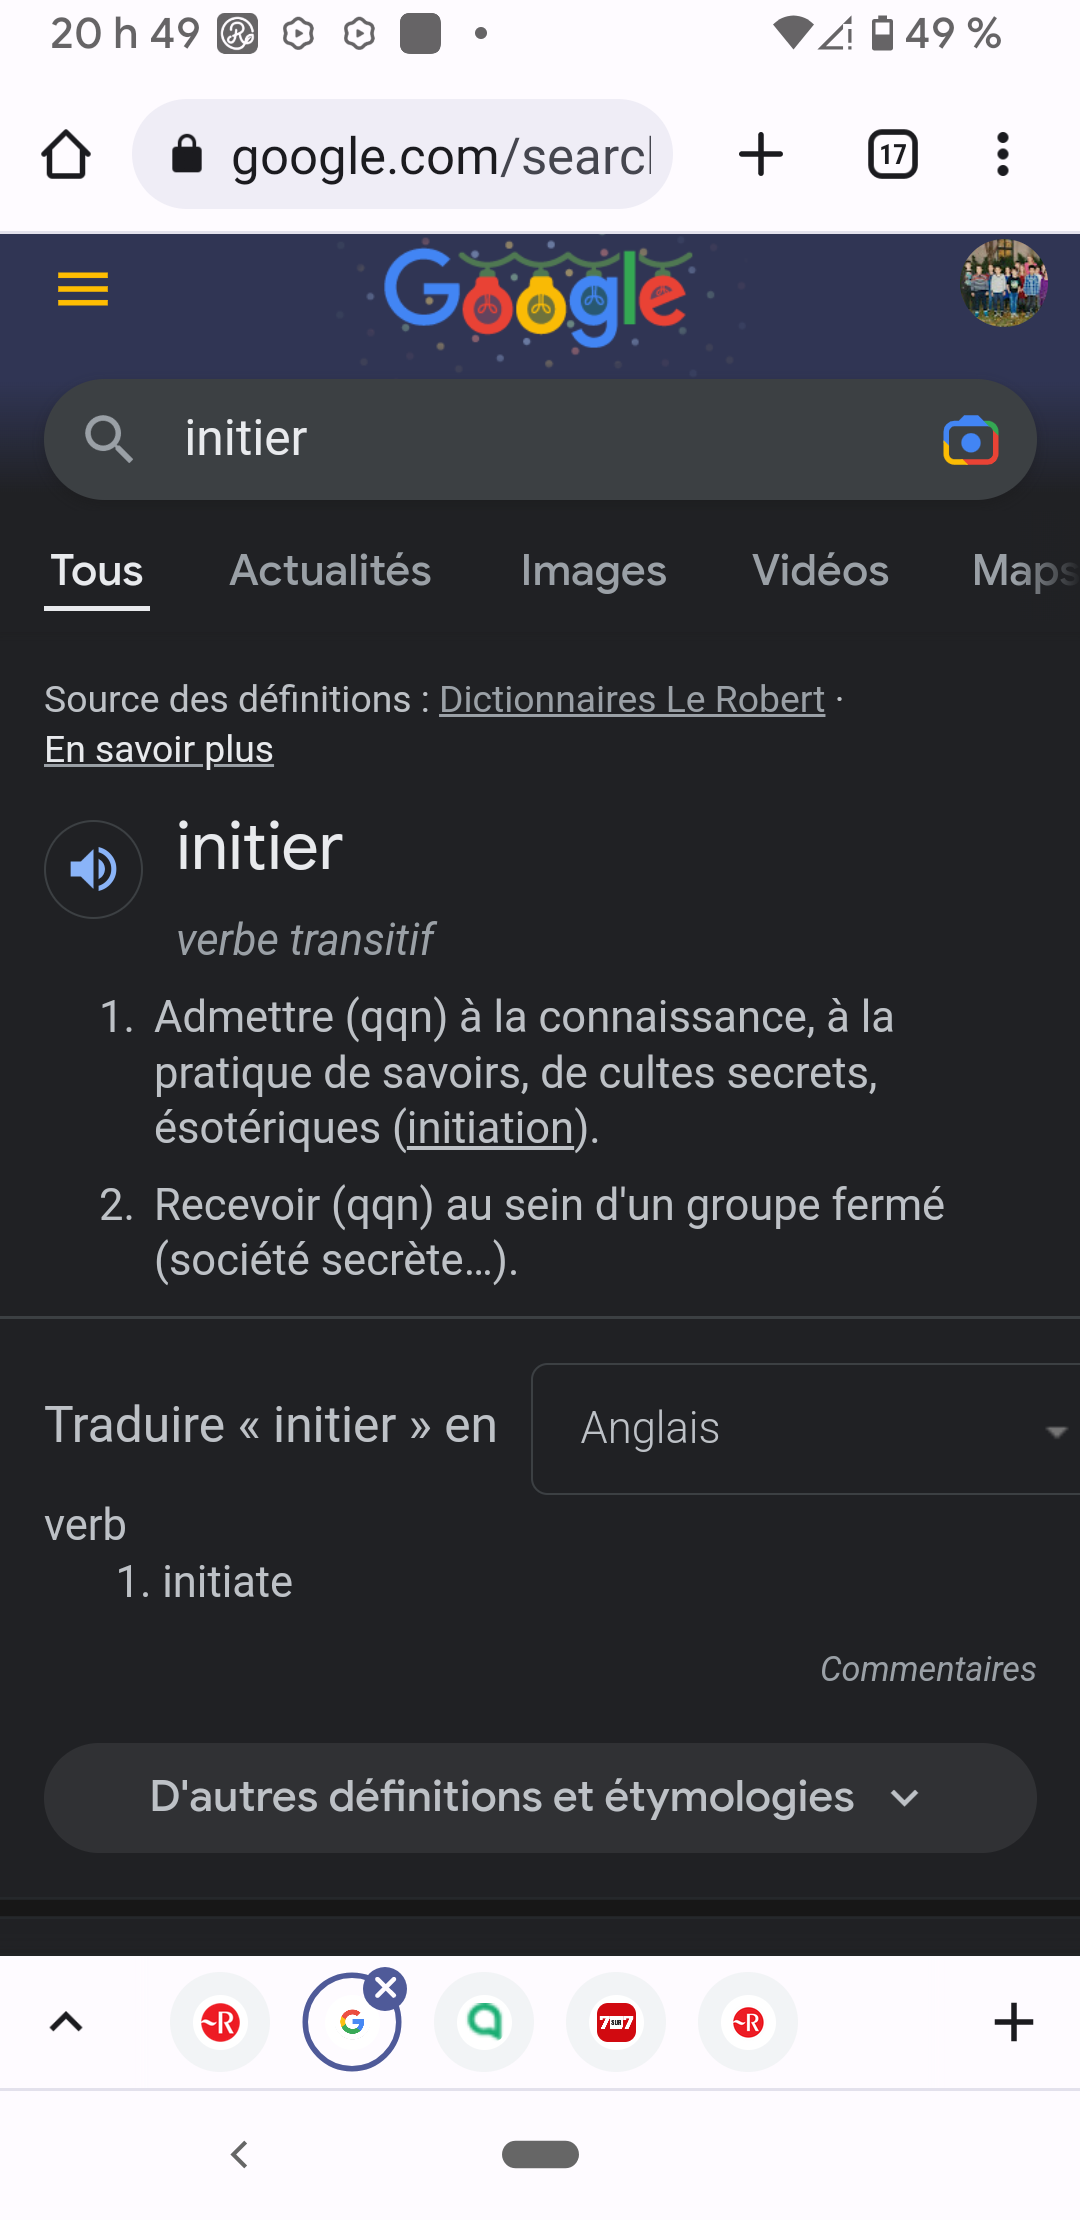Tap the browser home icon
The width and height of the screenshot is (1080, 2220).
[x=66, y=155]
